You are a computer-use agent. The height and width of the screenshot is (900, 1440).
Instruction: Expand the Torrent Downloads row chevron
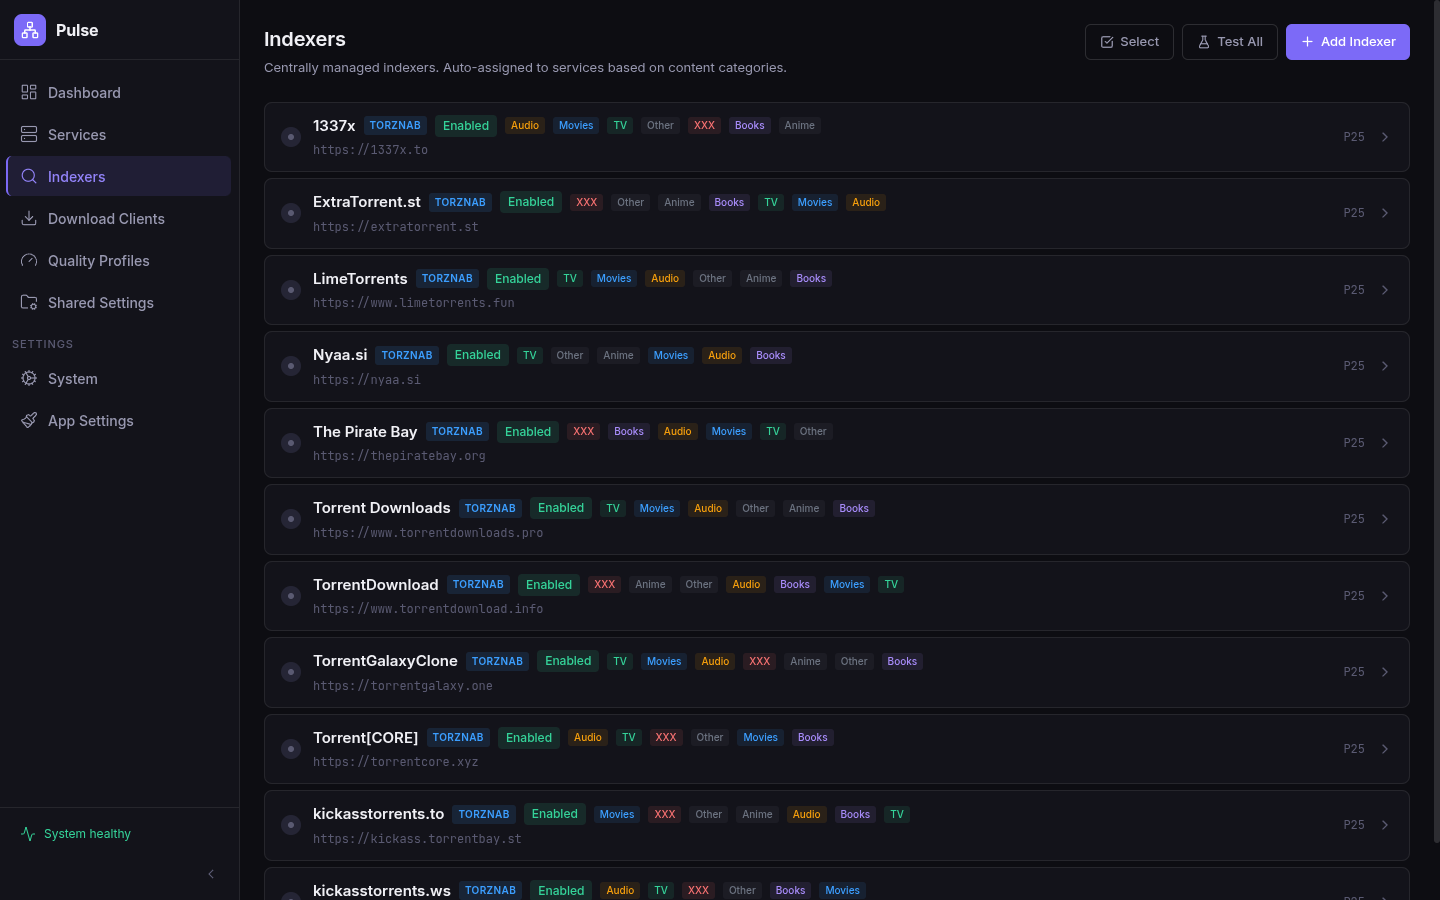click(1385, 519)
